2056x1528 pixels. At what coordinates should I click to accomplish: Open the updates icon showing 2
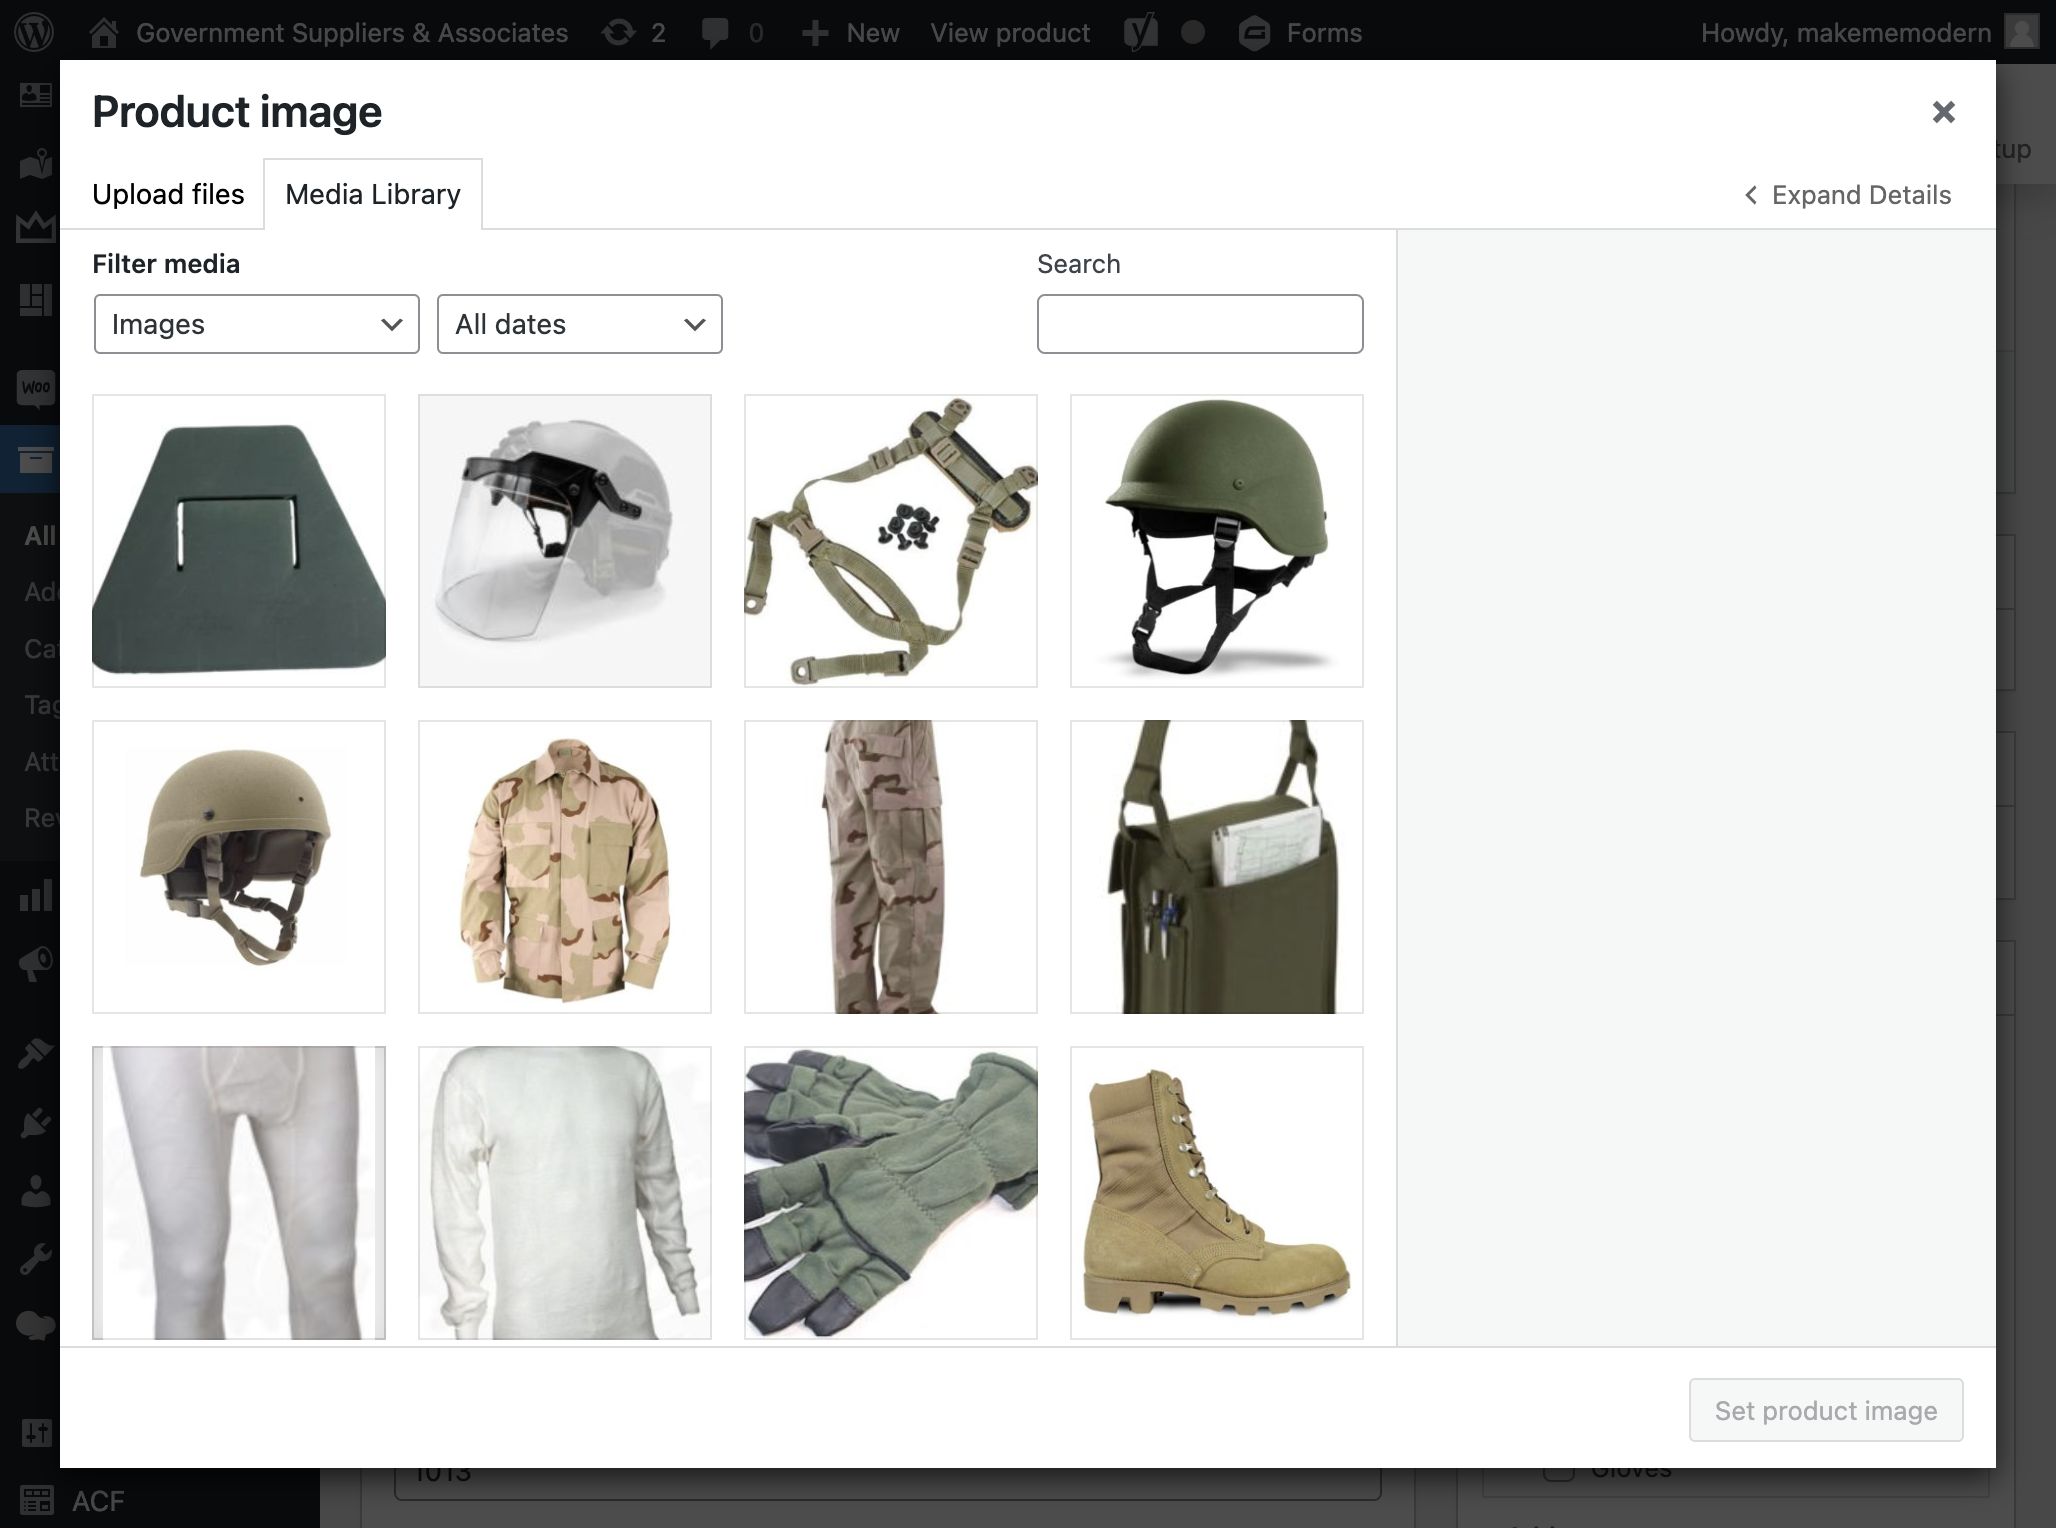(634, 33)
